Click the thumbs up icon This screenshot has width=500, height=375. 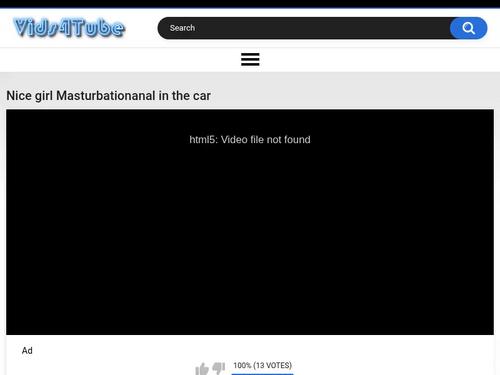click(x=202, y=368)
